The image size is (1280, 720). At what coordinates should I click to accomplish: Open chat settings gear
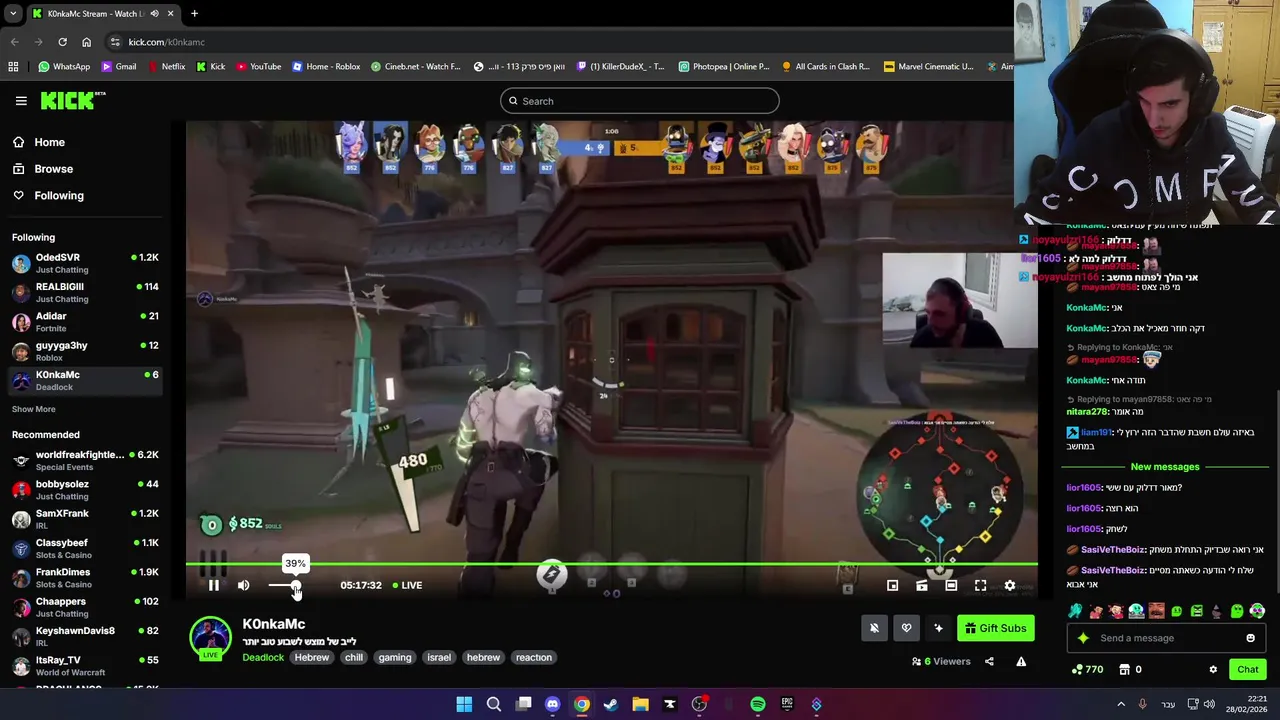click(1213, 670)
